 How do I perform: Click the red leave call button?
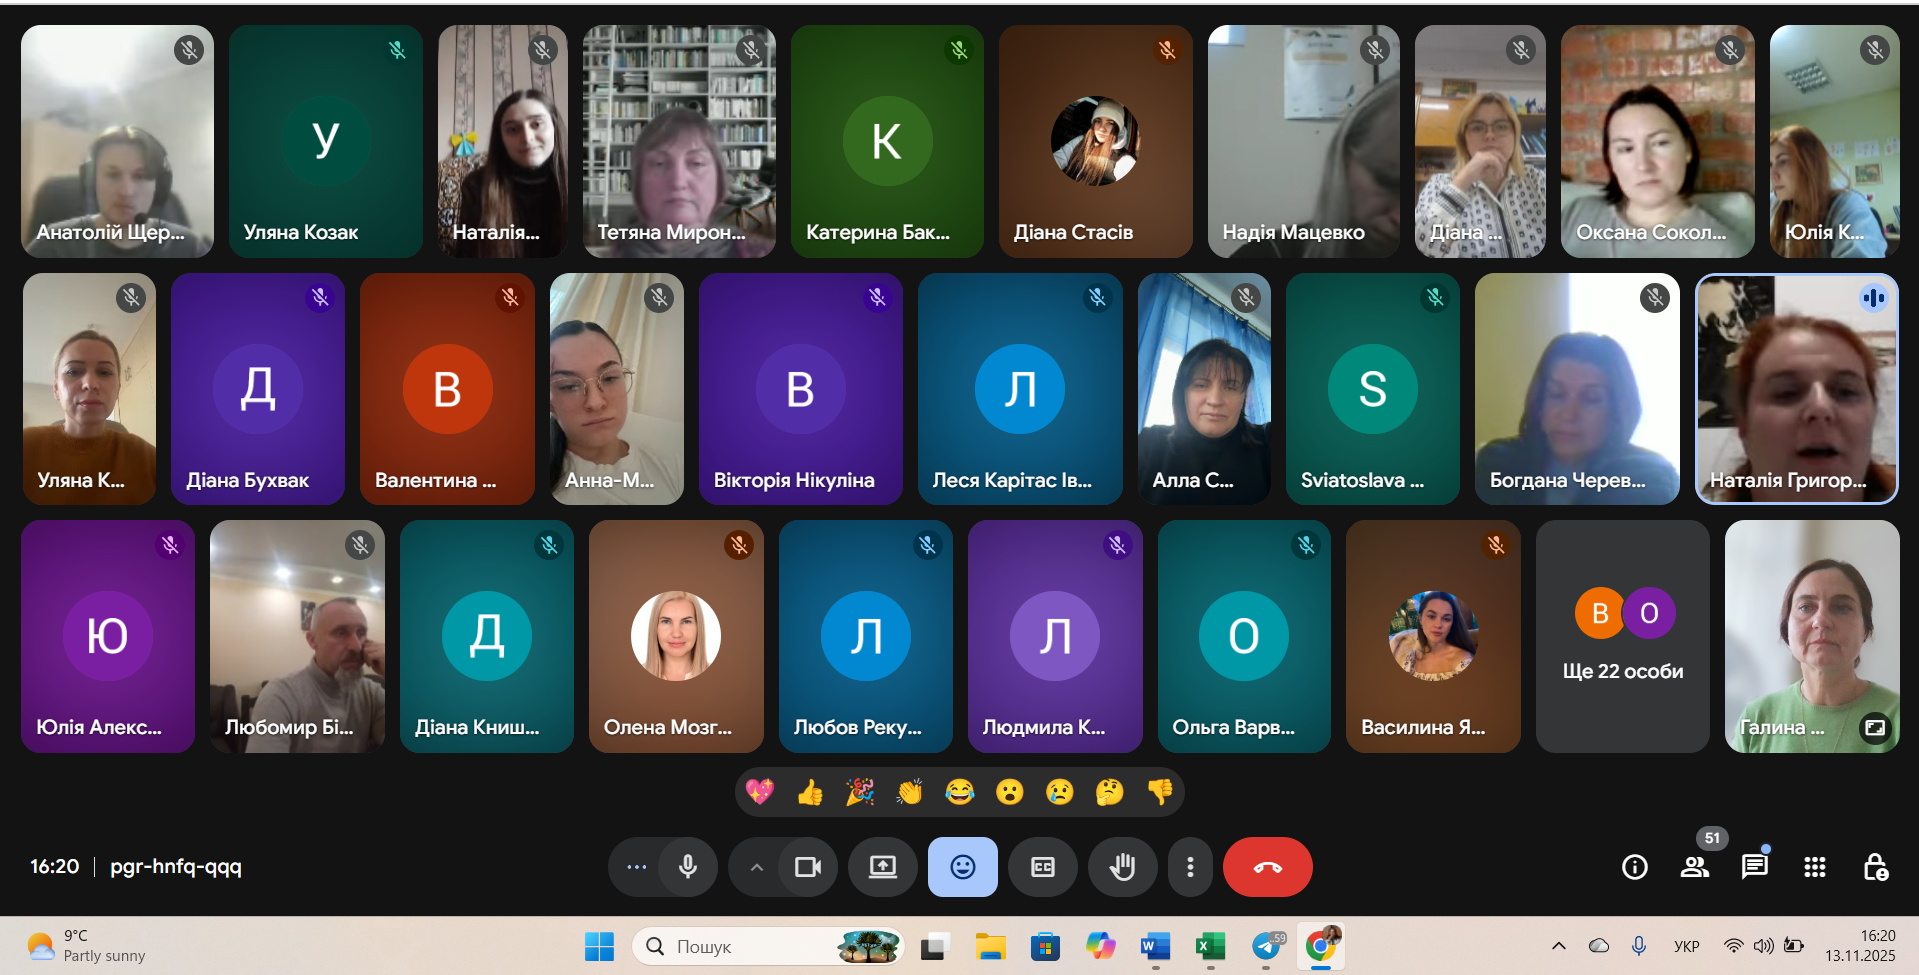1267,867
